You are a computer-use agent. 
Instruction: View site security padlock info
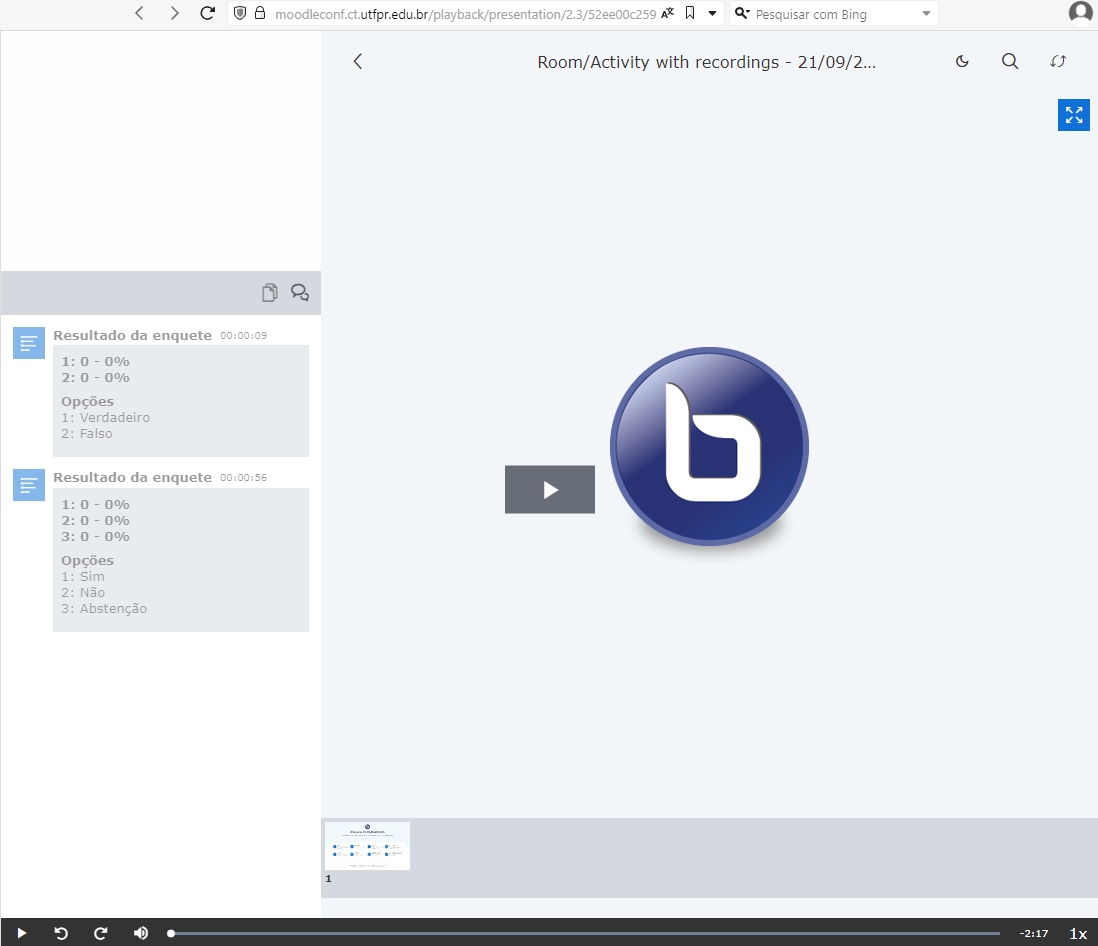pos(260,13)
